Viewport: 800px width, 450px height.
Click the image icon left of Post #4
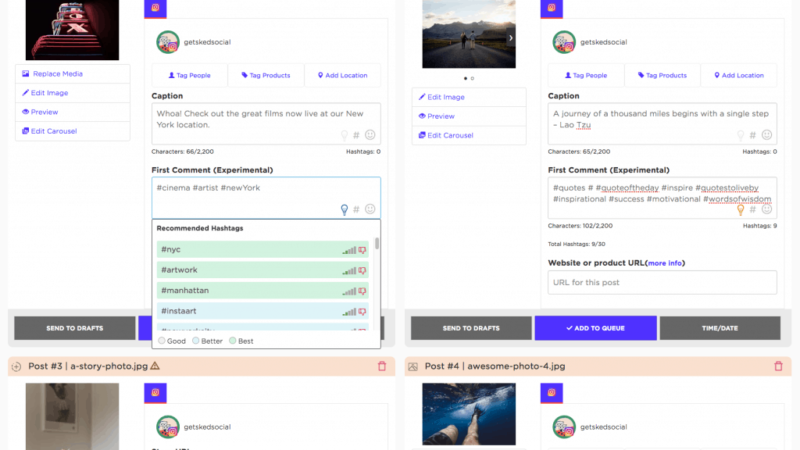click(413, 366)
